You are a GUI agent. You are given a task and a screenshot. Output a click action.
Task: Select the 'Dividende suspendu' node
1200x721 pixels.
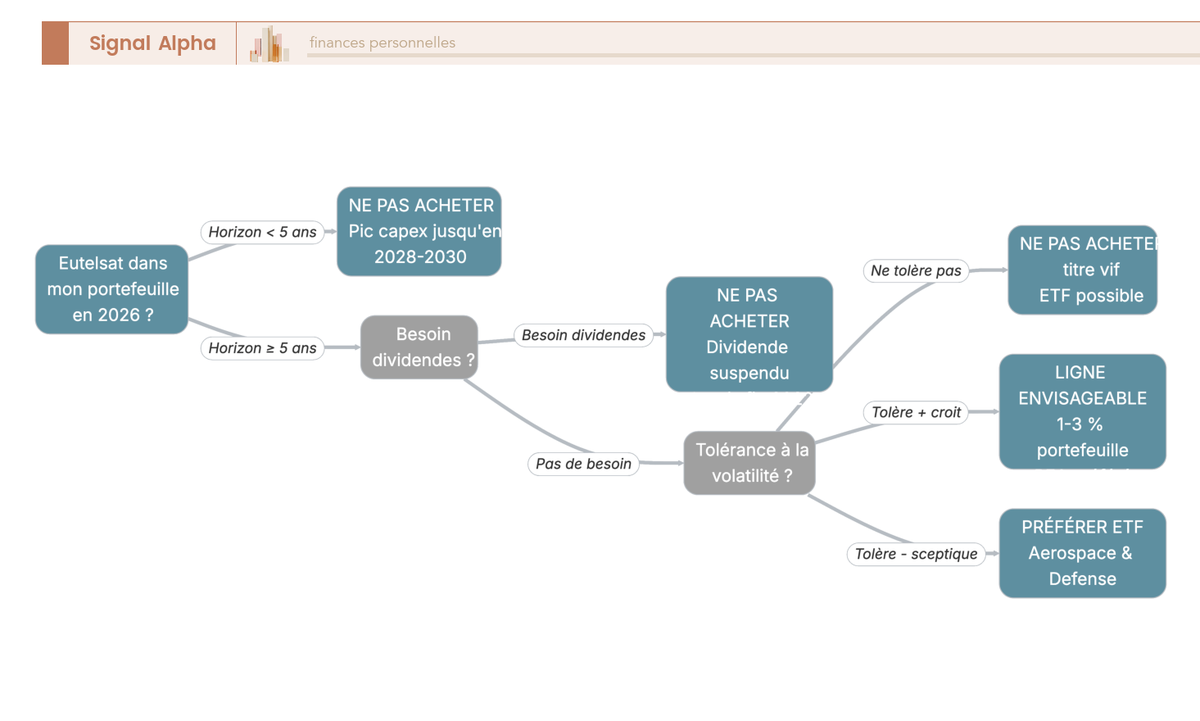(x=749, y=334)
